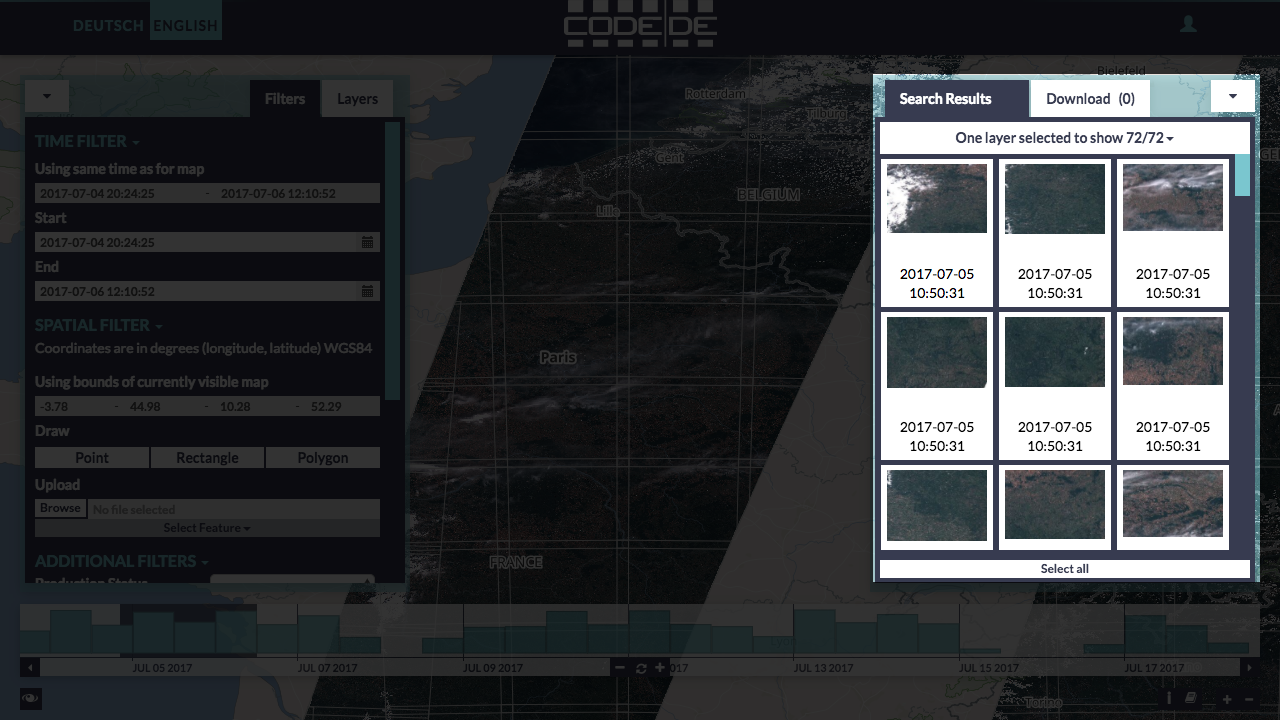Open the 'One layer selected' dropdown
Image resolution: width=1280 pixels, height=720 pixels.
coord(1064,138)
